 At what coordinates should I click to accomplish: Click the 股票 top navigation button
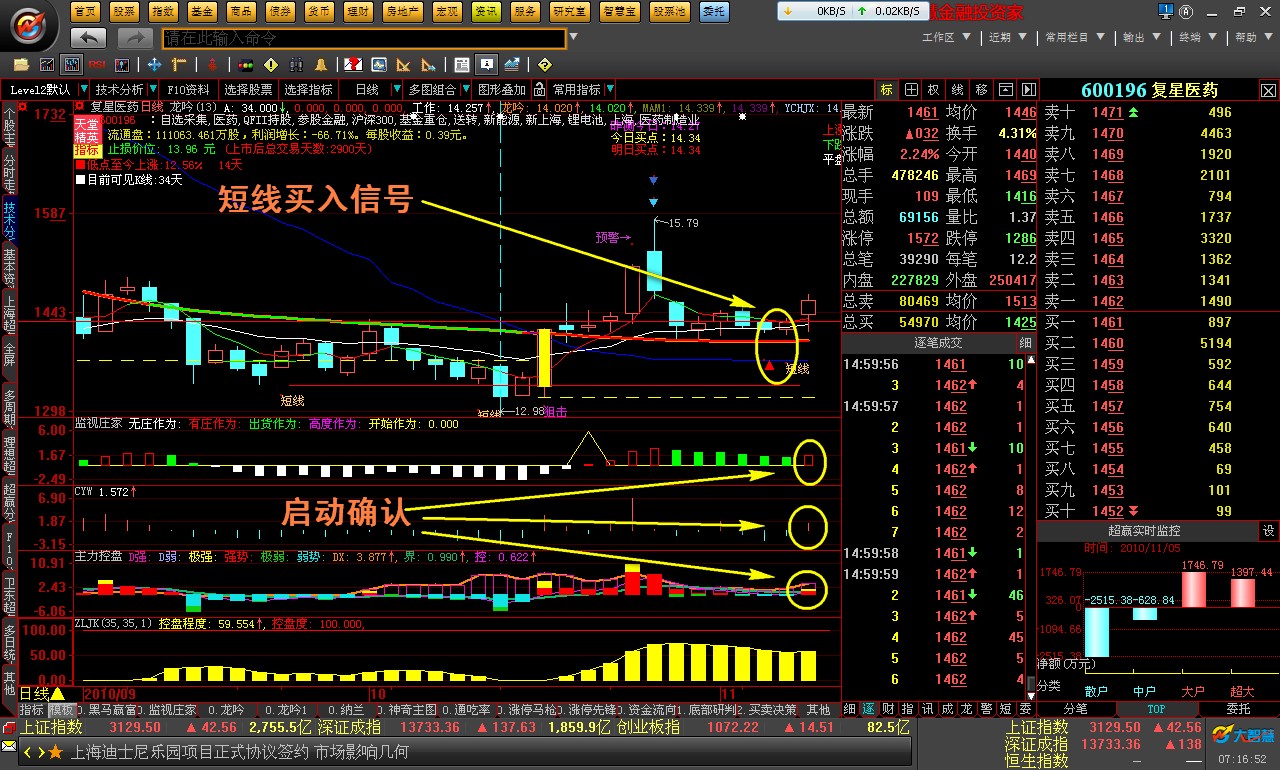124,11
